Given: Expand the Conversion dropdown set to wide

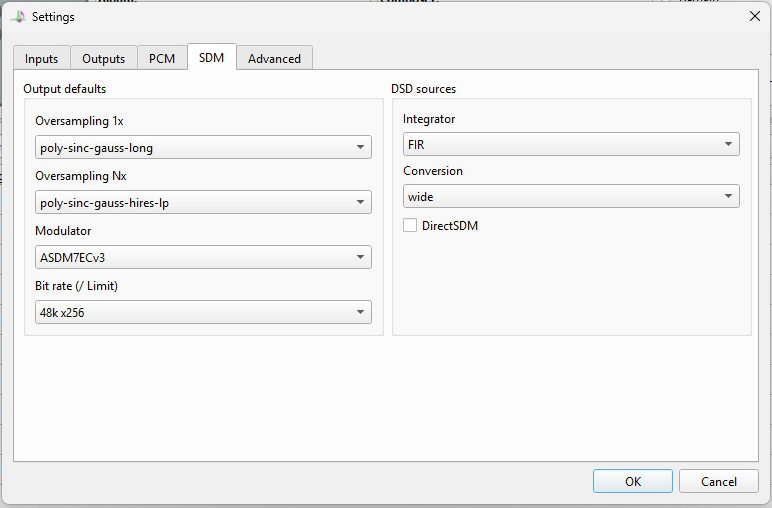Looking at the screenshot, I should [x=571, y=197].
